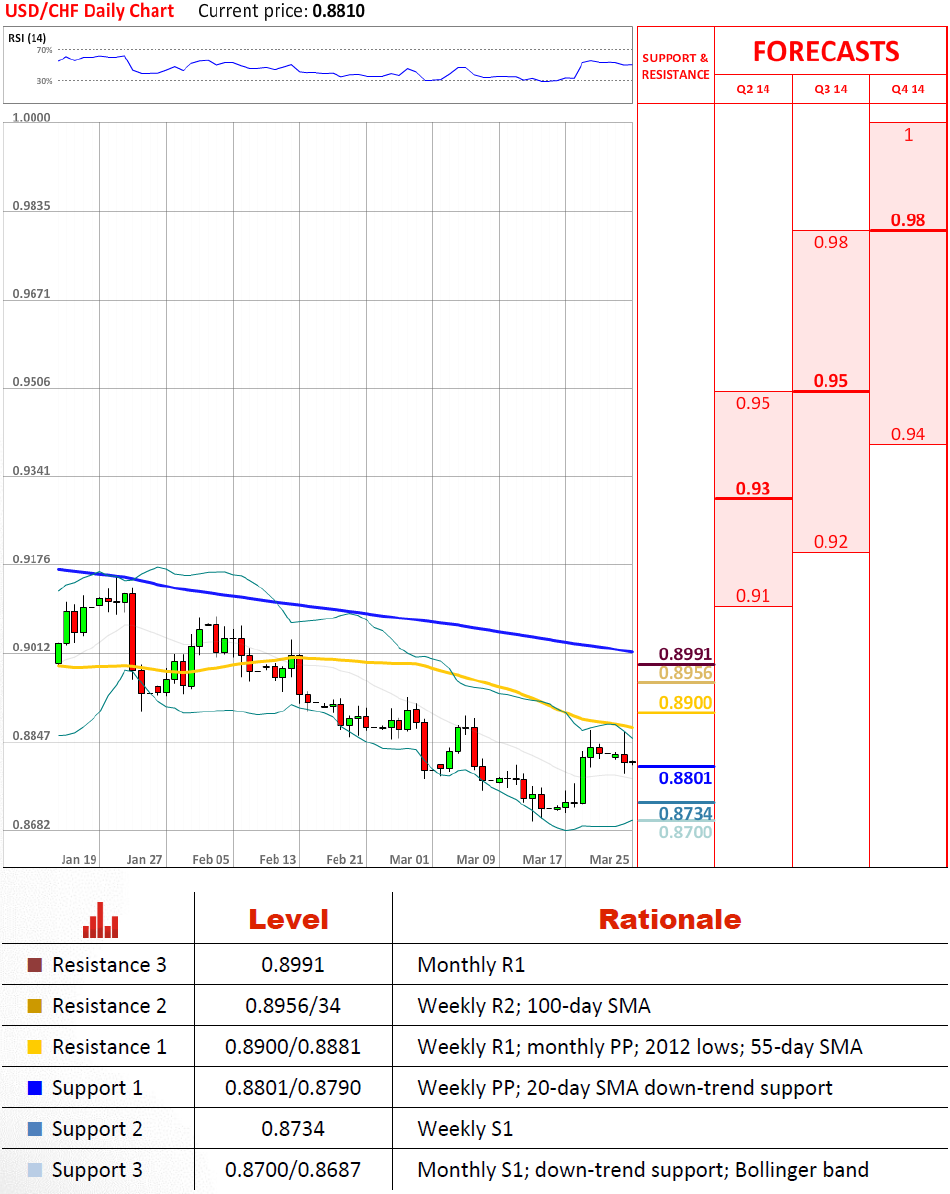The width and height of the screenshot is (950, 1194).
Task: Click the Jan 19 date axis label
Action: pyautogui.click(x=78, y=859)
